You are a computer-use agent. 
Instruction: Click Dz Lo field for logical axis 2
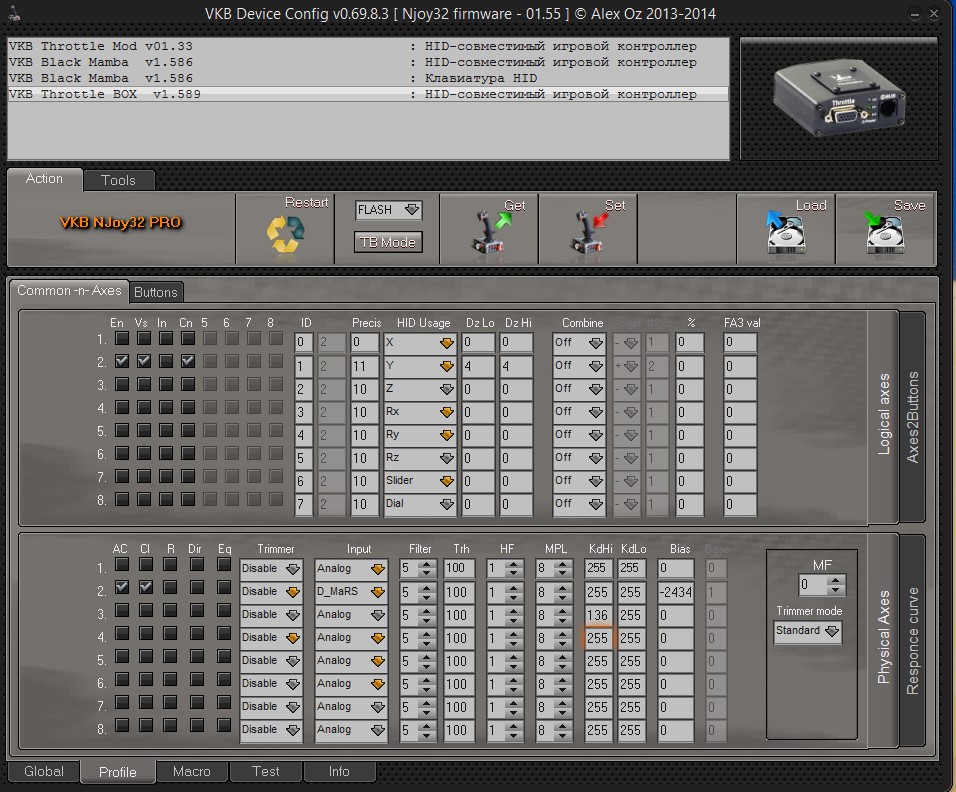tap(477, 366)
